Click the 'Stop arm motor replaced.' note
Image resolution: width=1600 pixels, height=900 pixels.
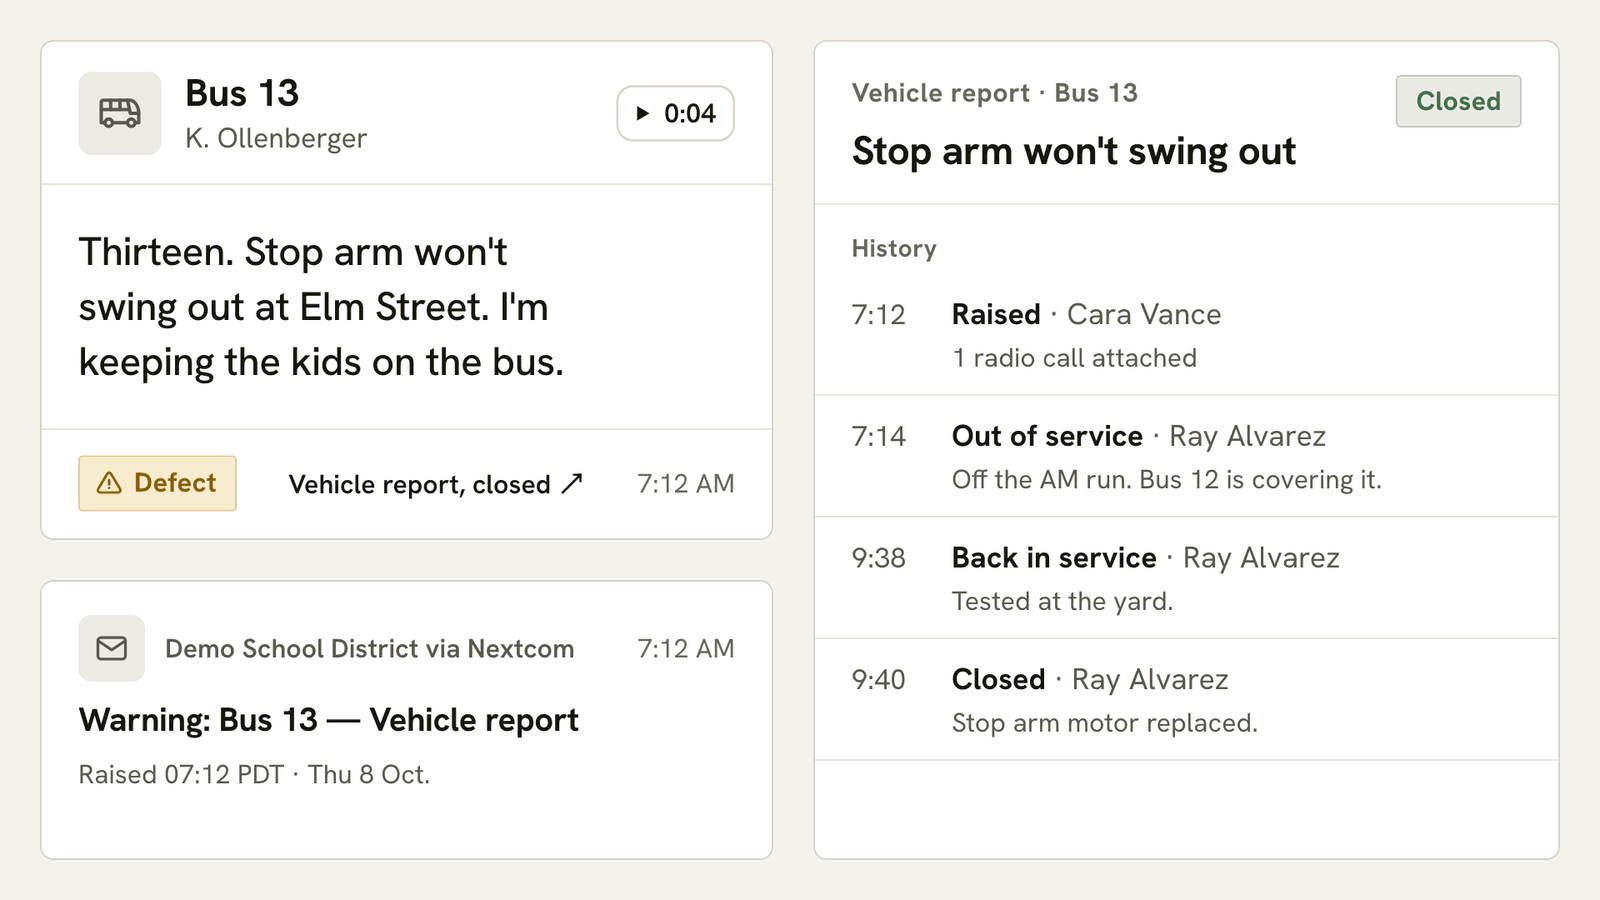click(x=1105, y=723)
